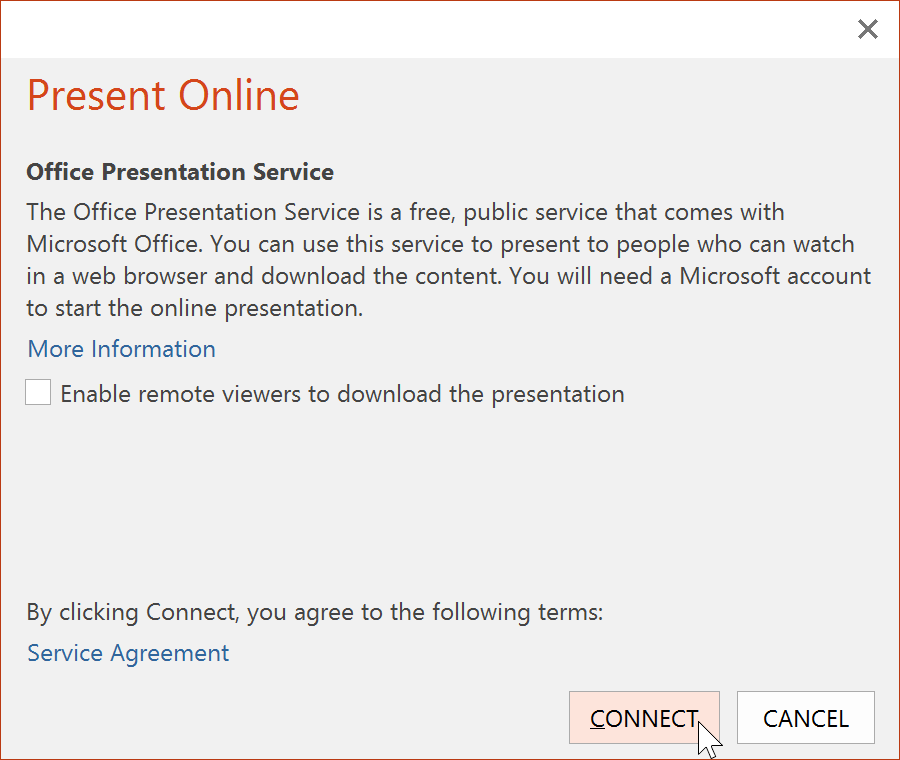Select the Present Online heading
The height and width of the screenshot is (760, 900).
(x=162, y=95)
